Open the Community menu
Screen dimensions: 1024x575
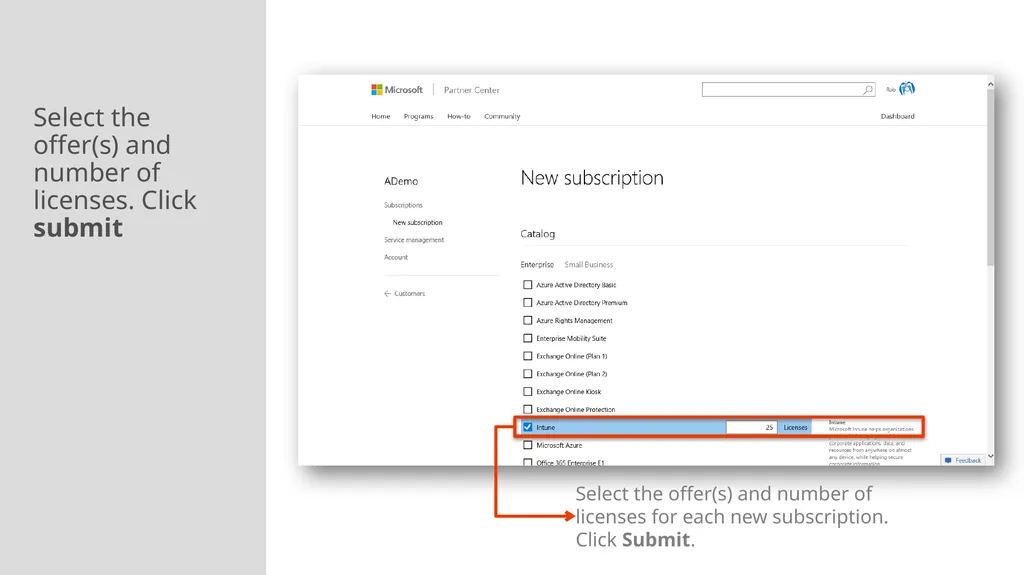(x=502, y=116)
